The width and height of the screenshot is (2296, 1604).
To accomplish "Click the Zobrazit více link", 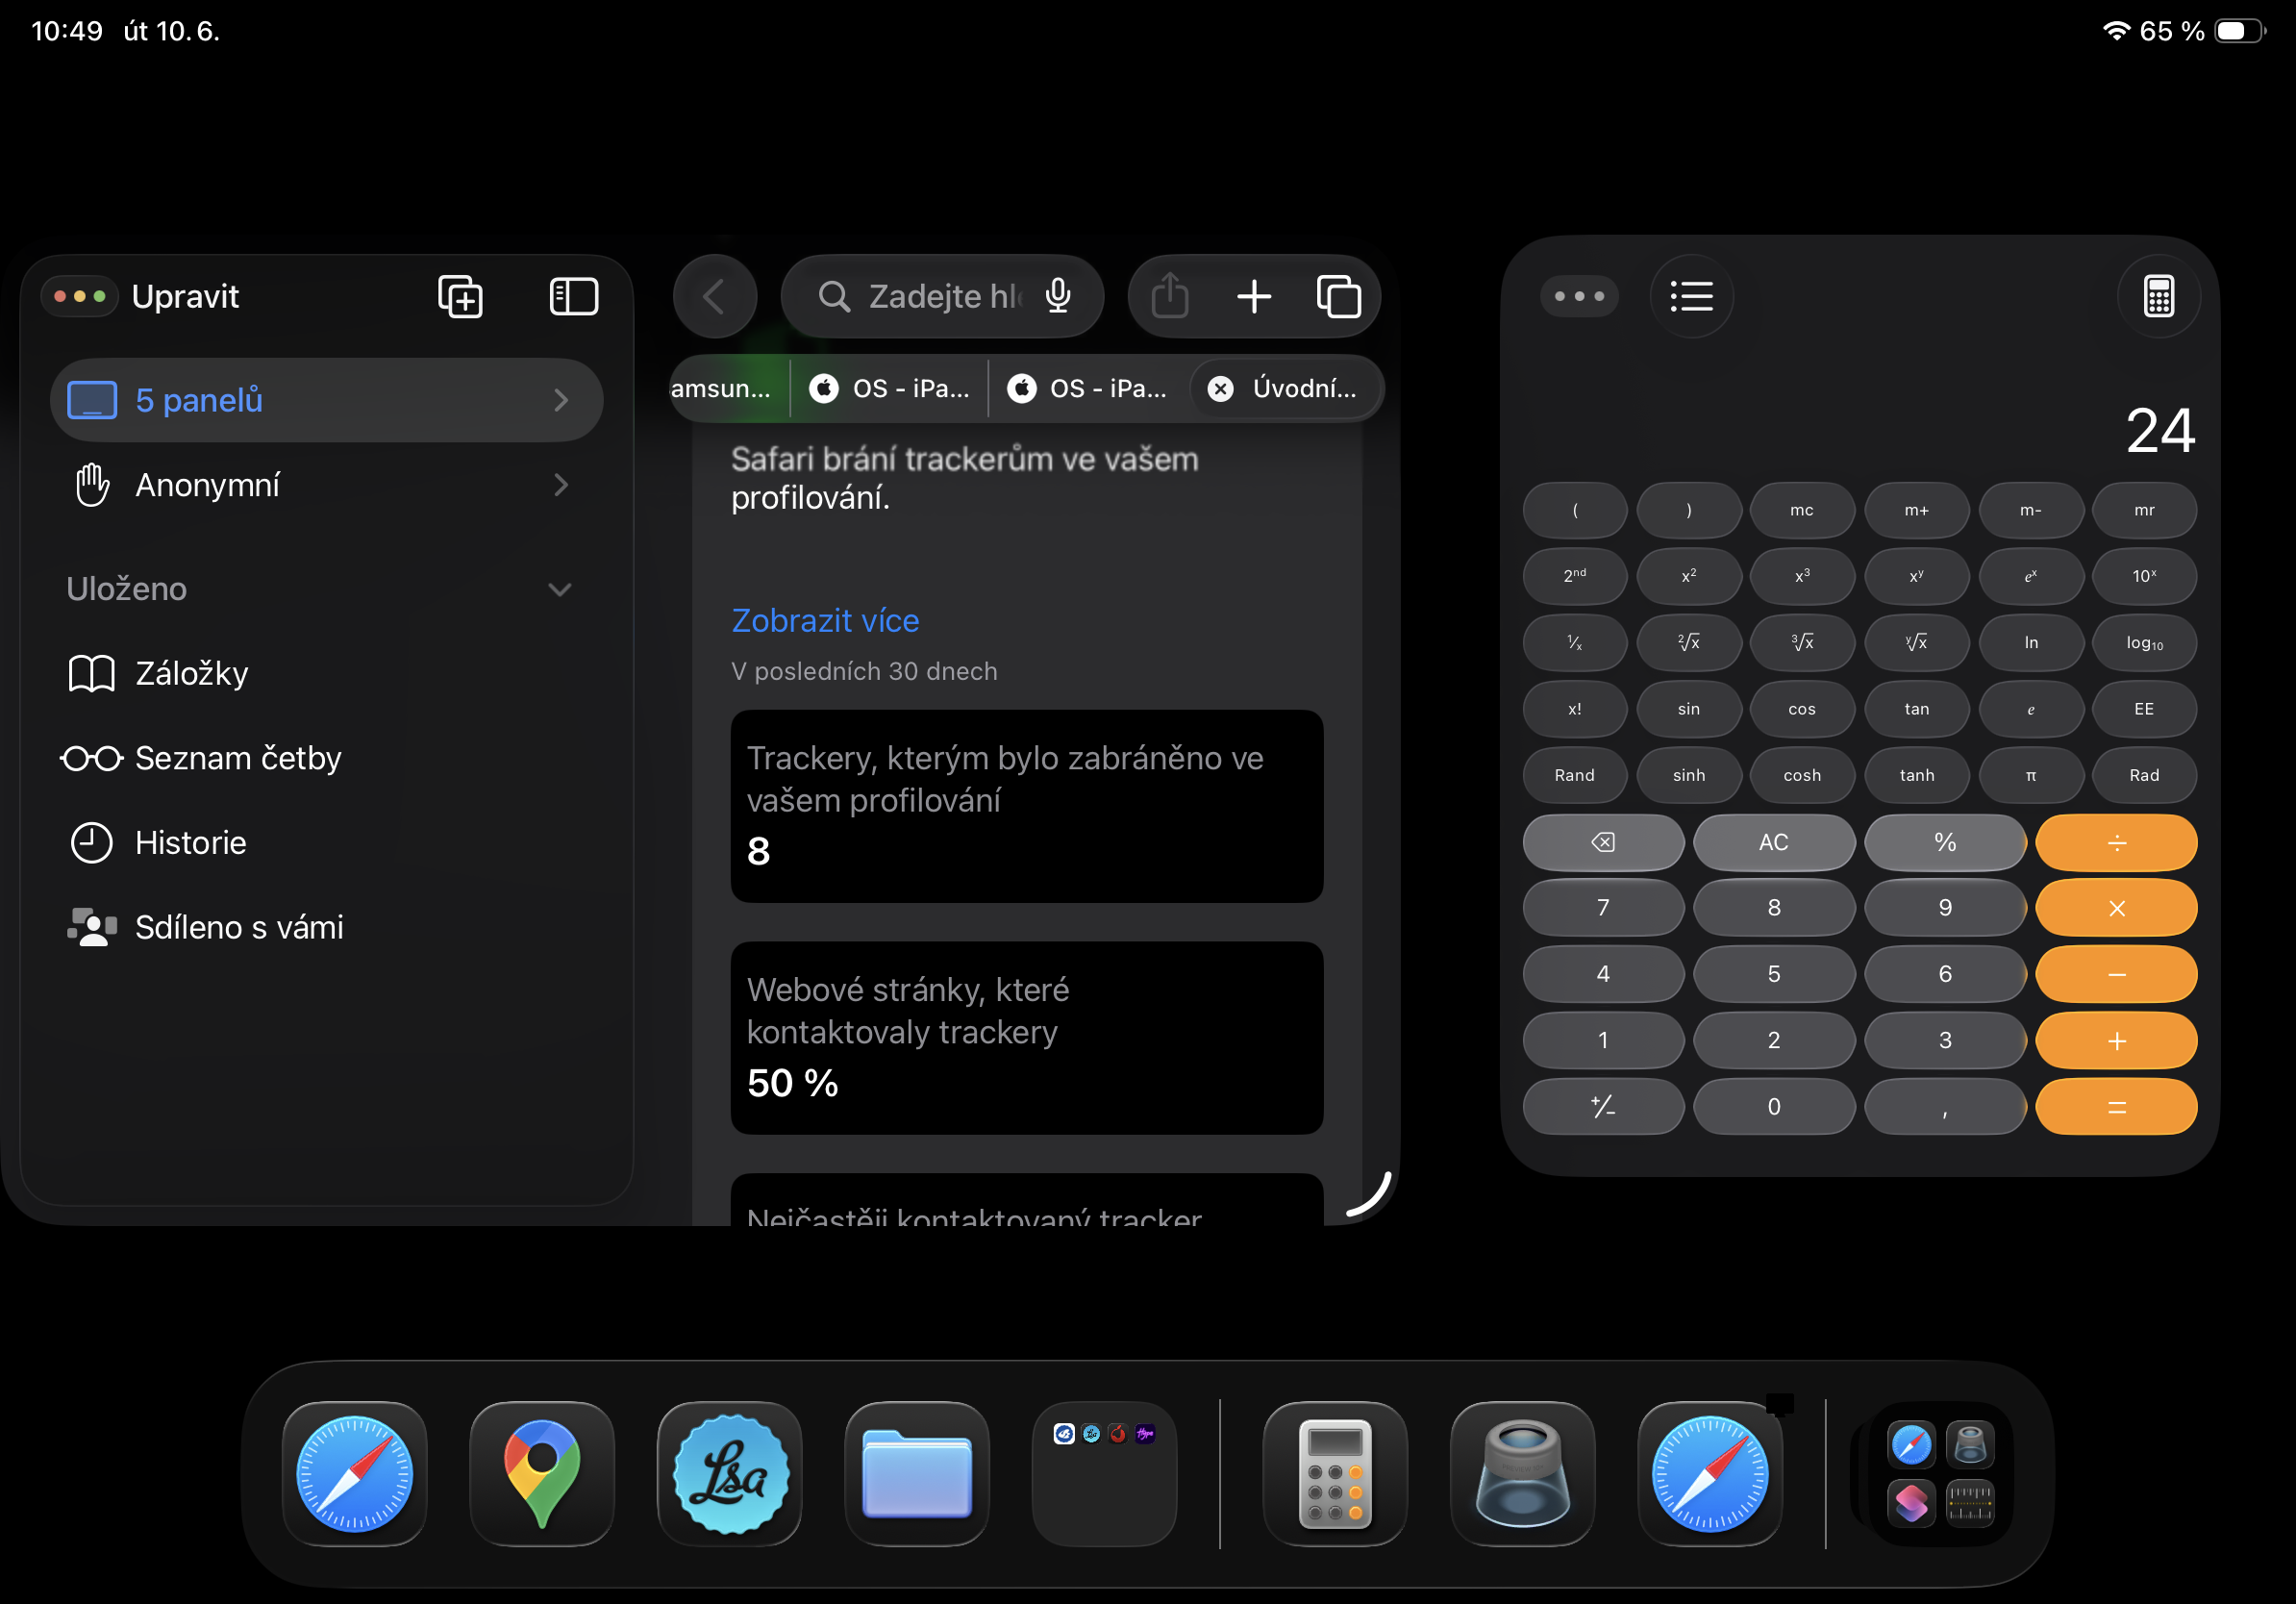I will coord(825,621).
